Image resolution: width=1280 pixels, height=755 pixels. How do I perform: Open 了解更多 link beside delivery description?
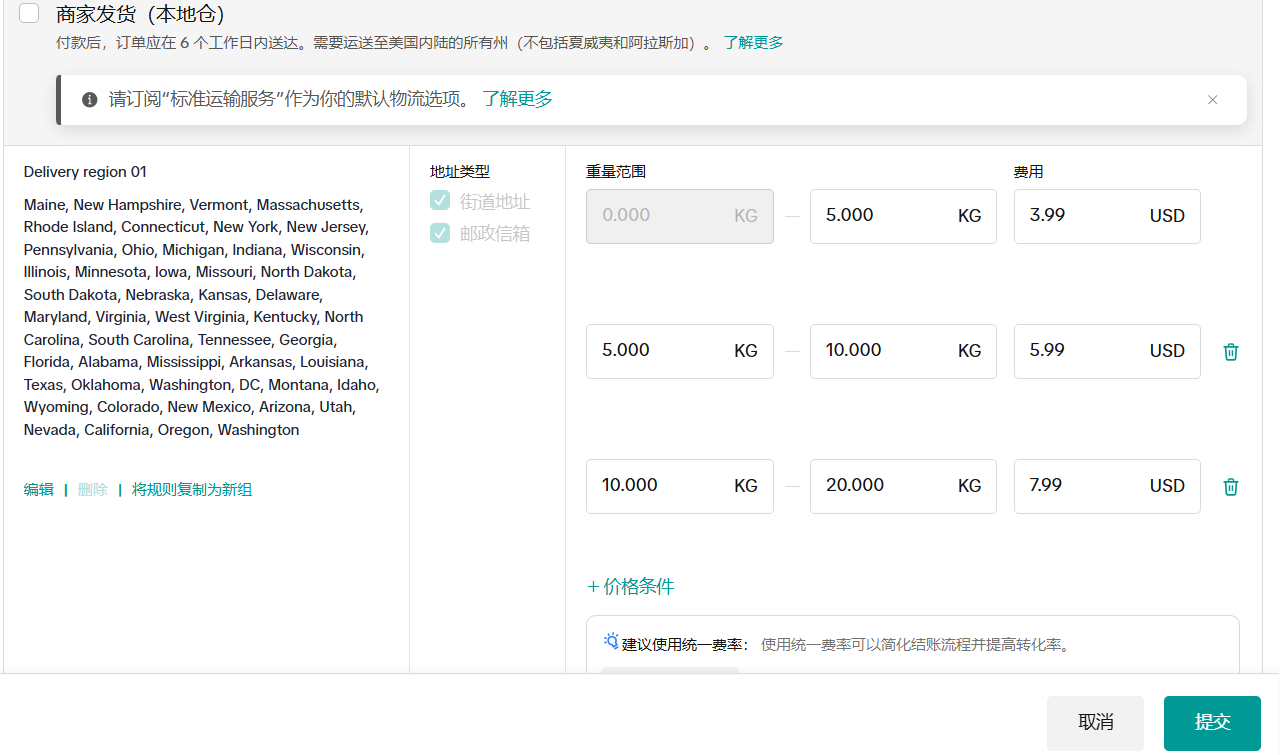753,43
